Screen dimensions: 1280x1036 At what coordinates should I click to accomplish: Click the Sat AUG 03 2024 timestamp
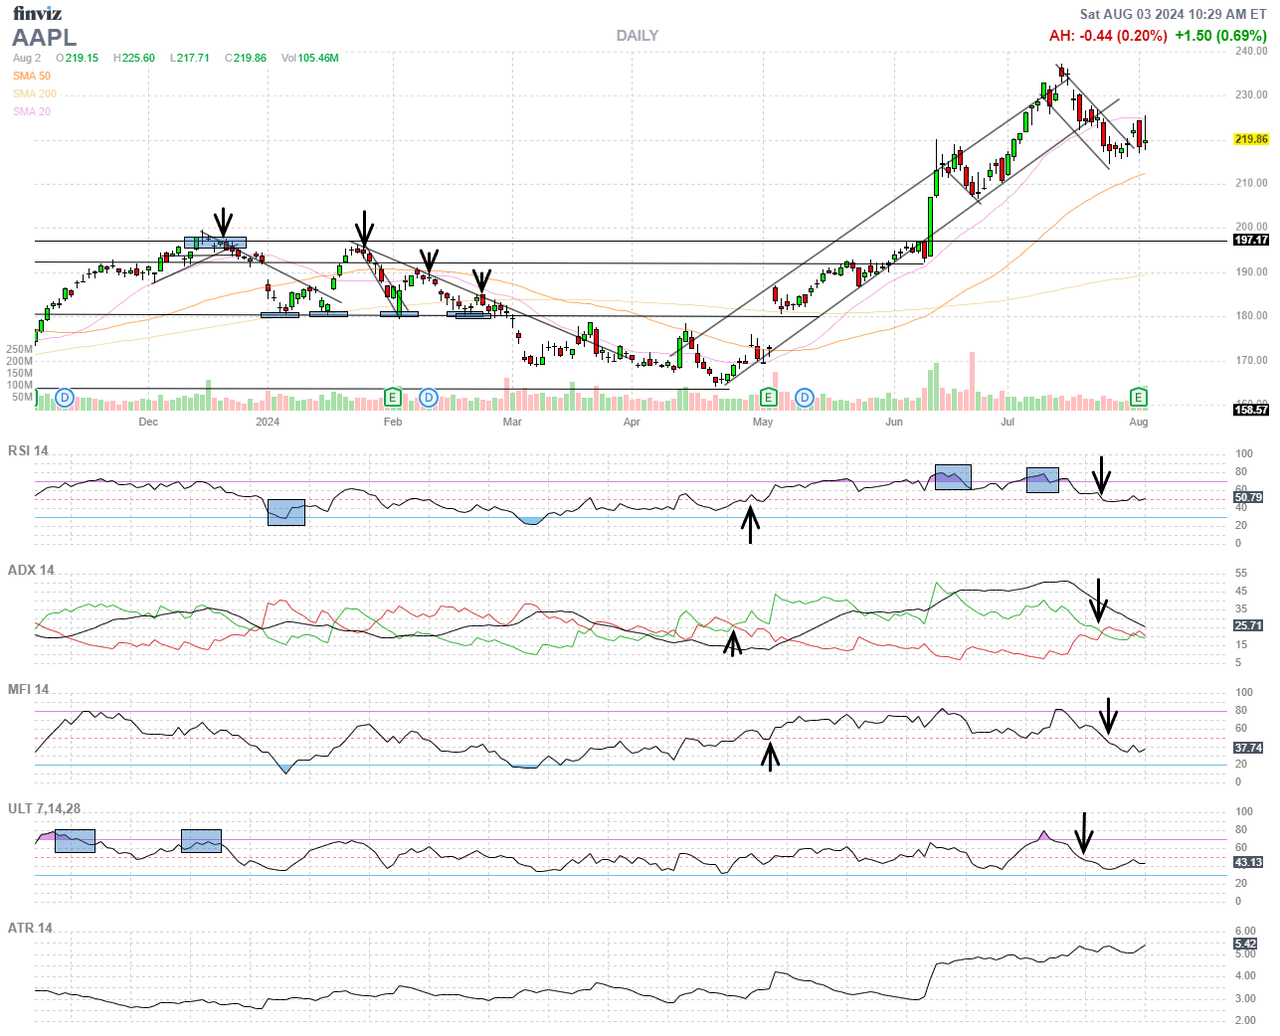pyautogui.click(x=1173, y=14)
